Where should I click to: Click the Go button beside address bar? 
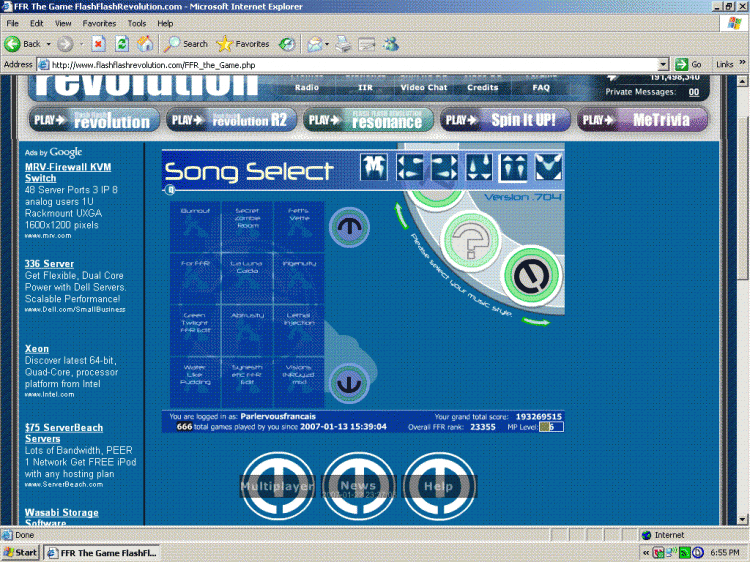(x=689, y=64)
